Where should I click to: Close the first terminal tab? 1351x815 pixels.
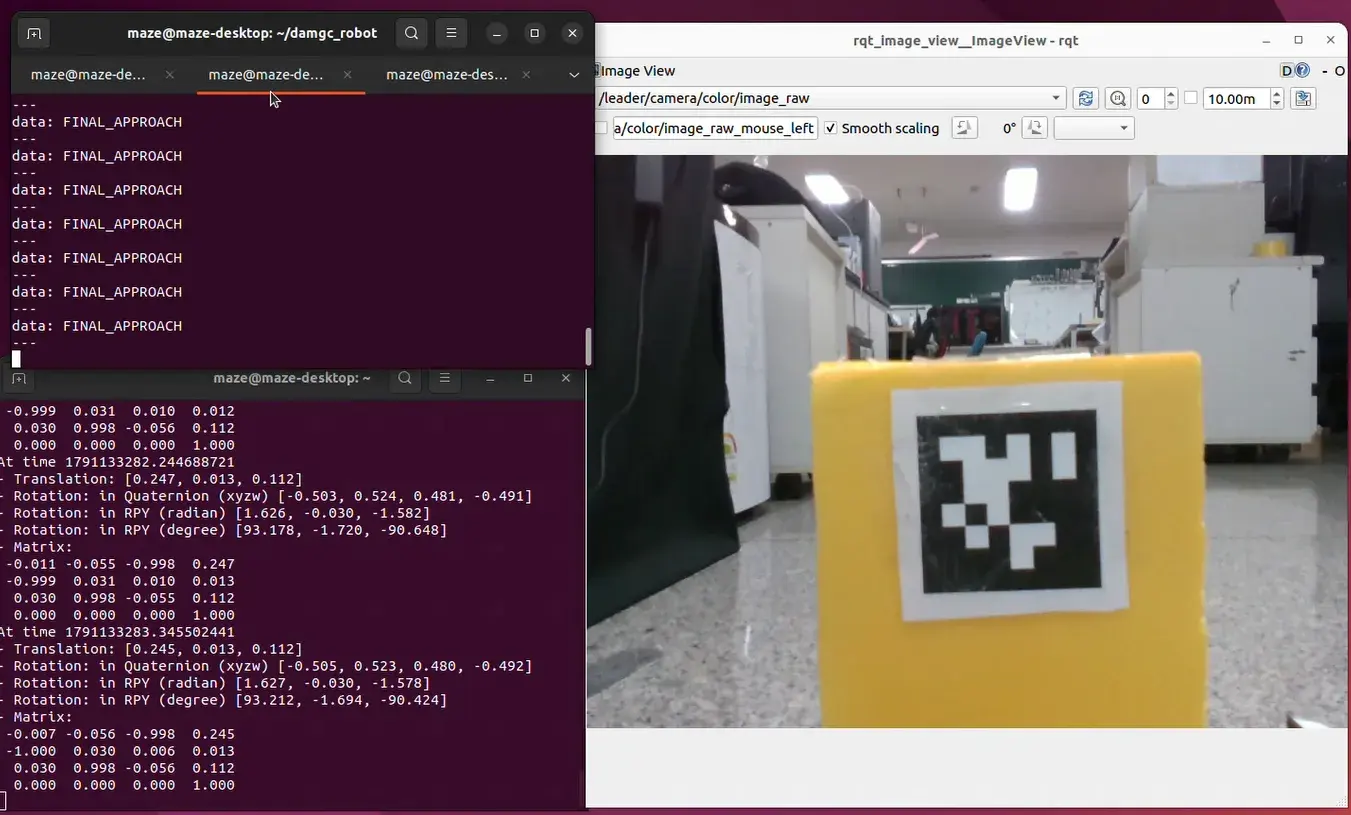pos(169,74)
